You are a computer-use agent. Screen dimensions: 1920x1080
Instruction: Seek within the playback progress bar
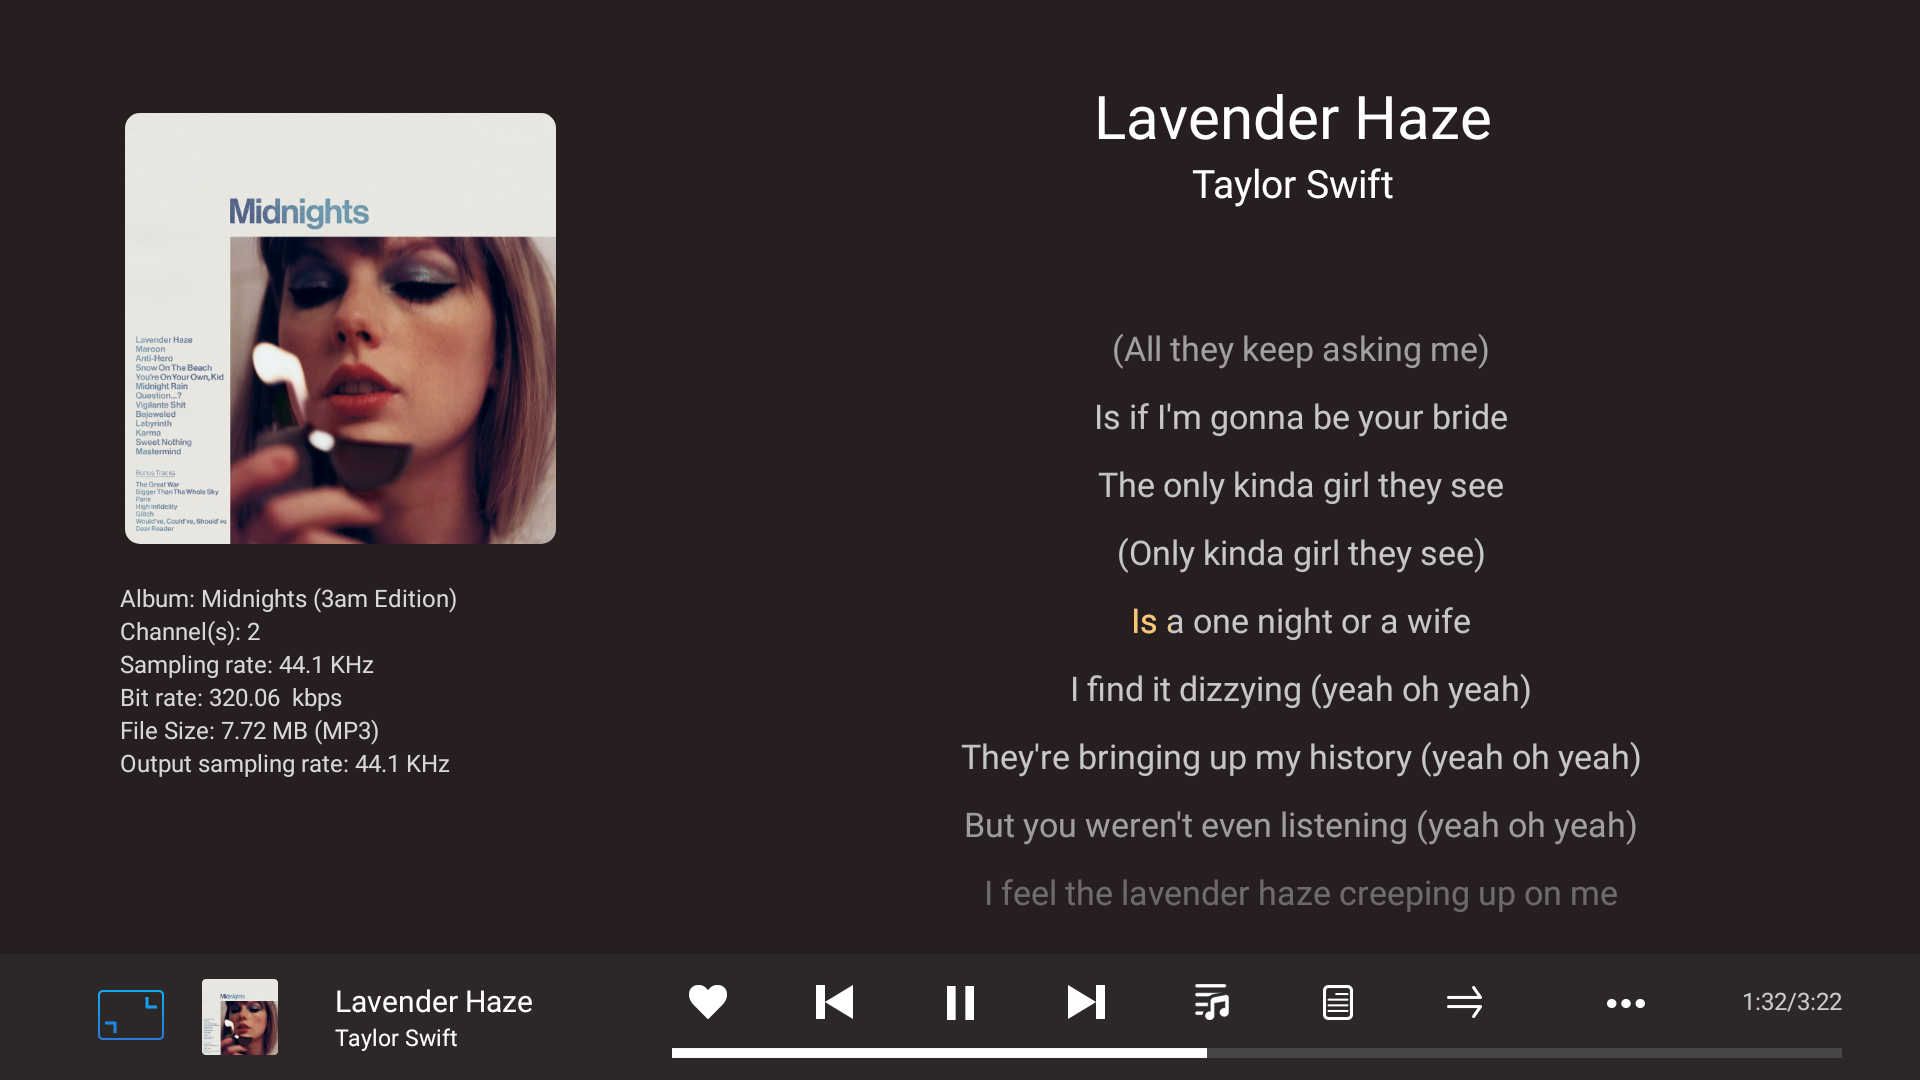(1257, 1053)
